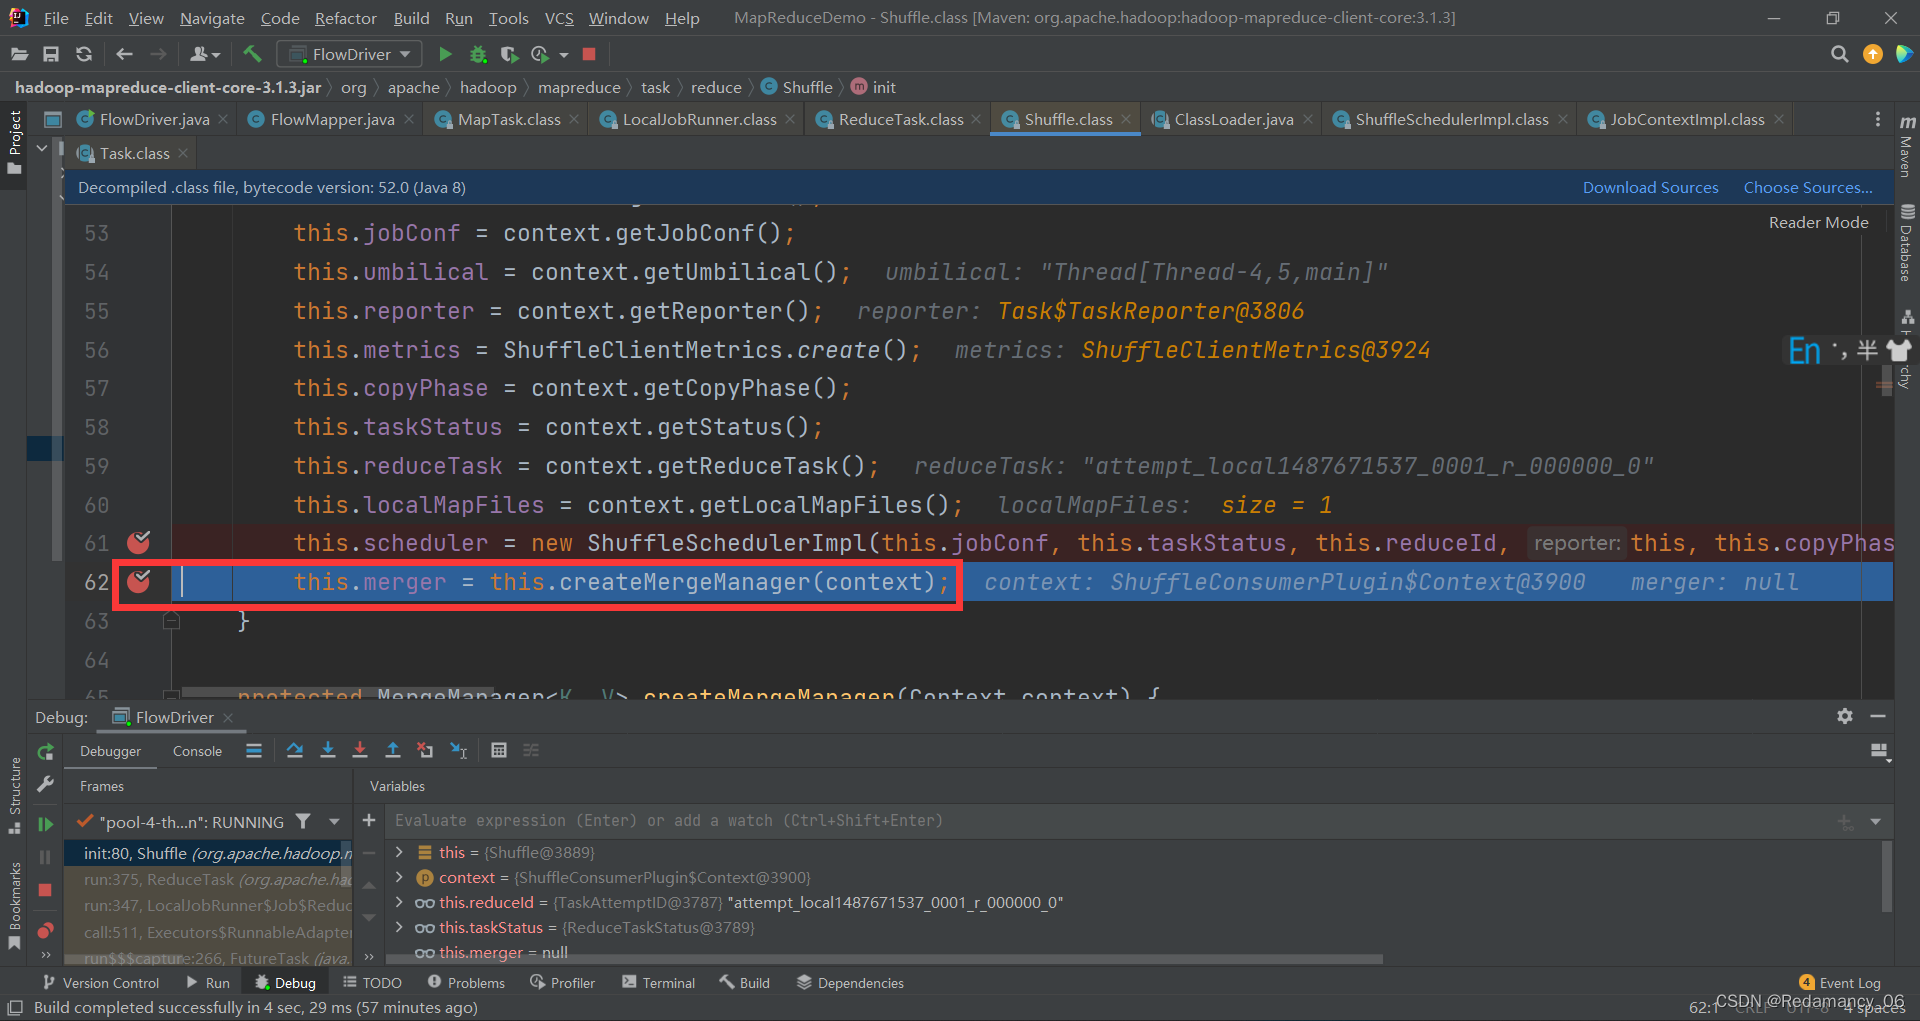Resume program from the debug sidebar
This screenshot has width=1920, height=1021.
(45, 824)
